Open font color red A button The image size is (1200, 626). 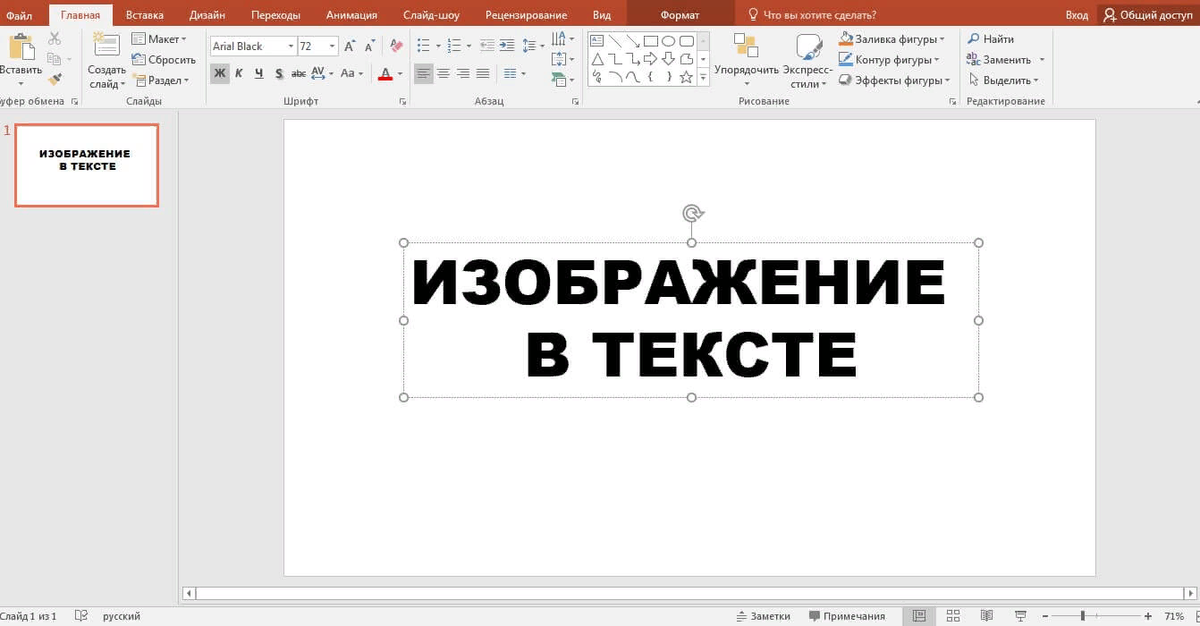pos(386,73)
